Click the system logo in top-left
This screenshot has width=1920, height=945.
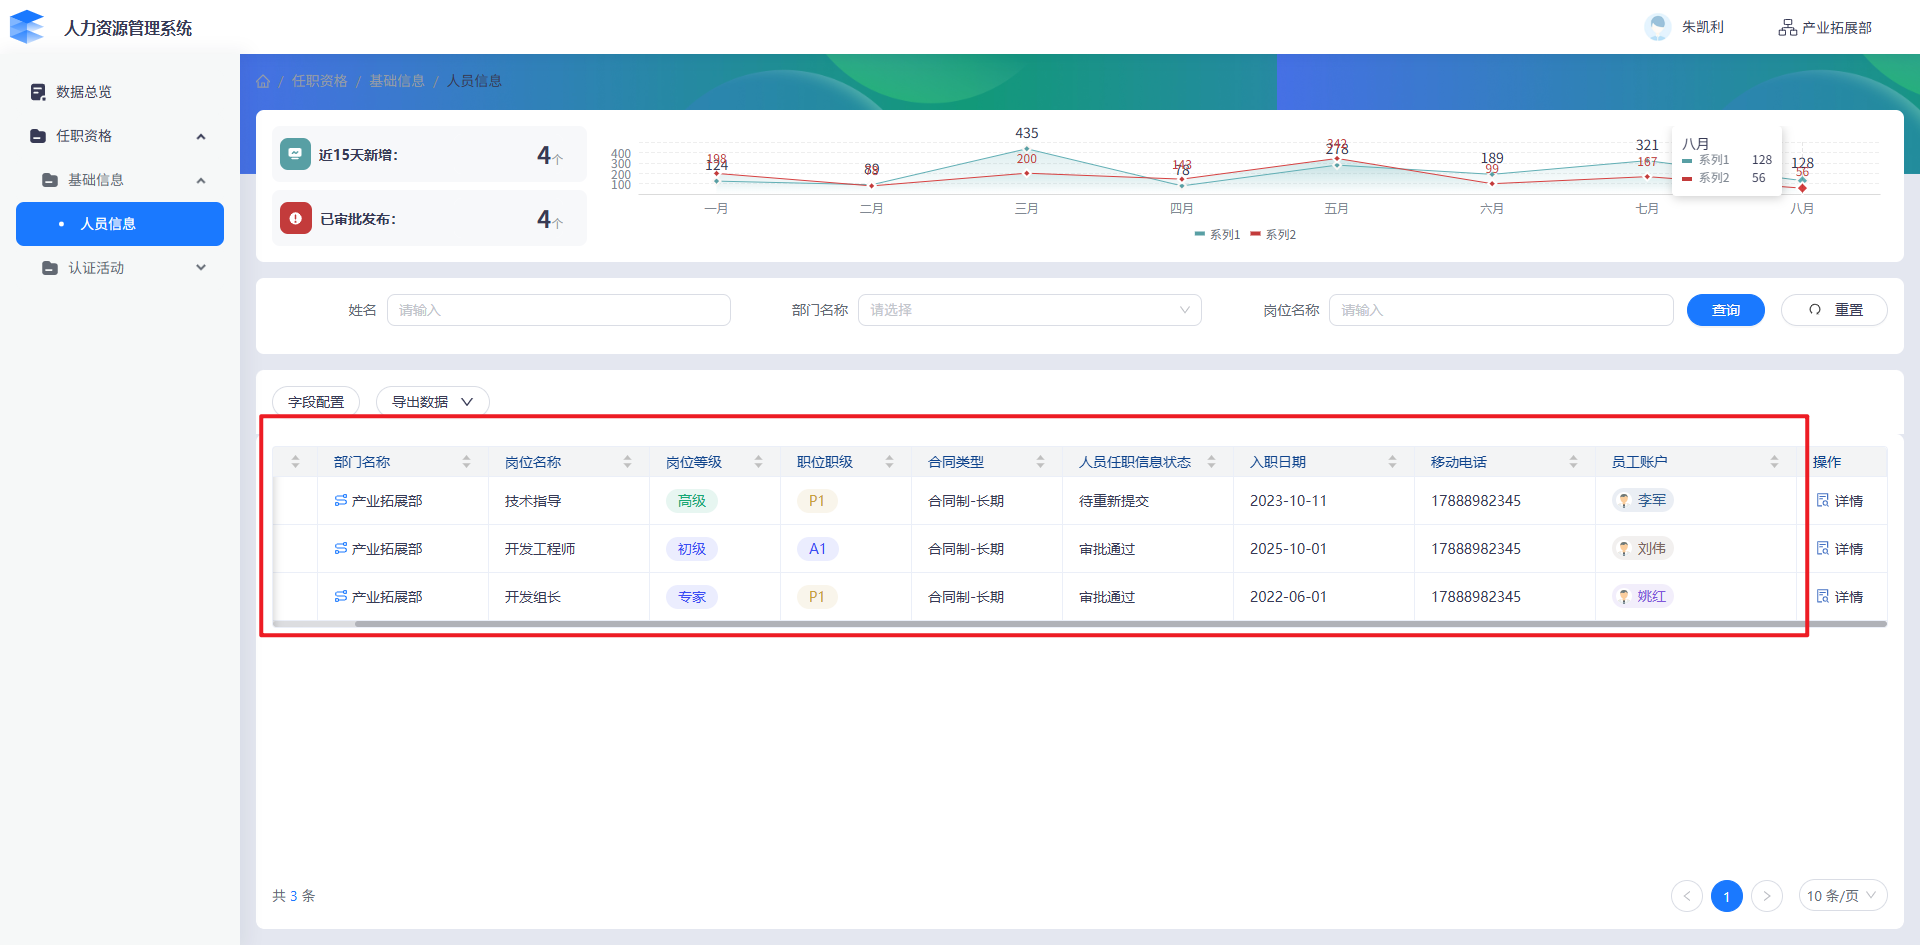click(28, 27)
